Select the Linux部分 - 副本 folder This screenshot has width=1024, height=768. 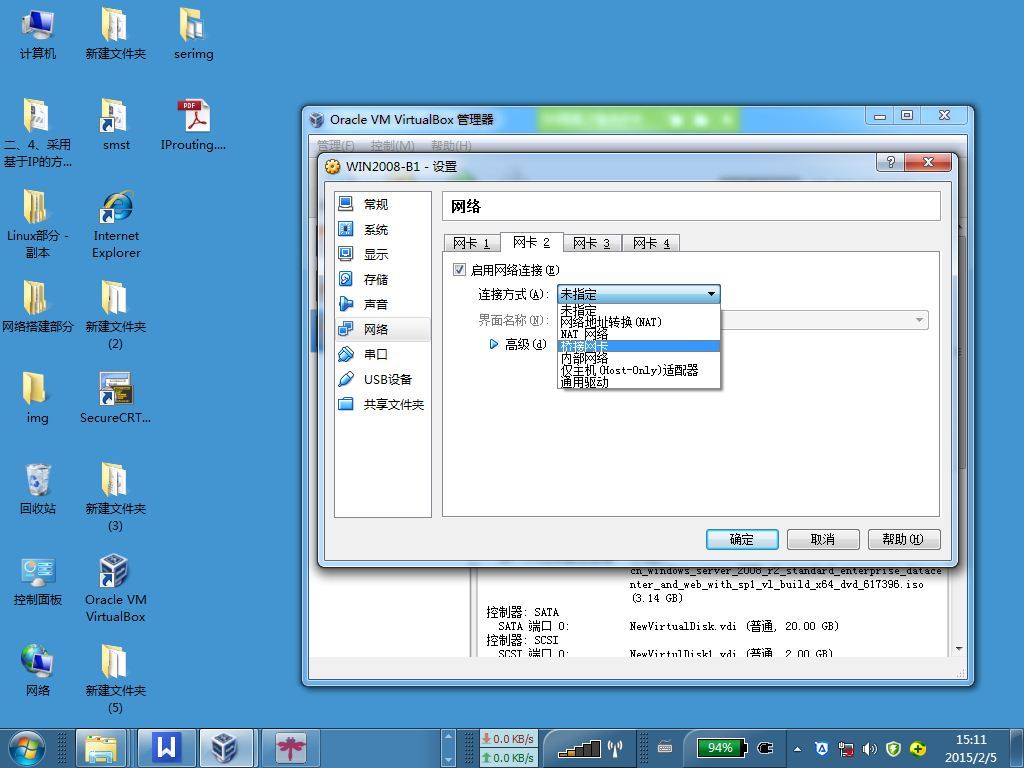point(37,224)
